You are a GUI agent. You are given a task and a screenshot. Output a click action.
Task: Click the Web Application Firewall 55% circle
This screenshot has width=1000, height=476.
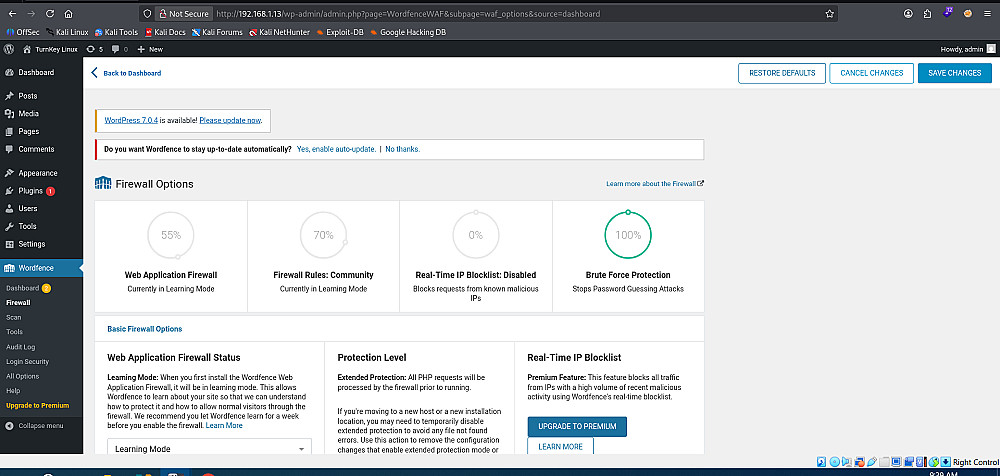(x=171, y=235)
